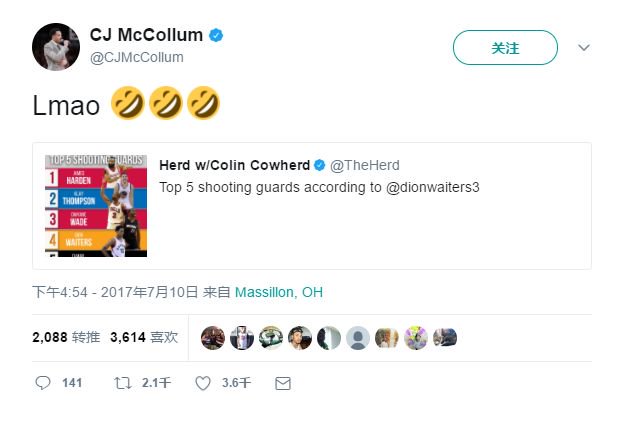
Task: Open the first liker's avatar
Action: 213,338
